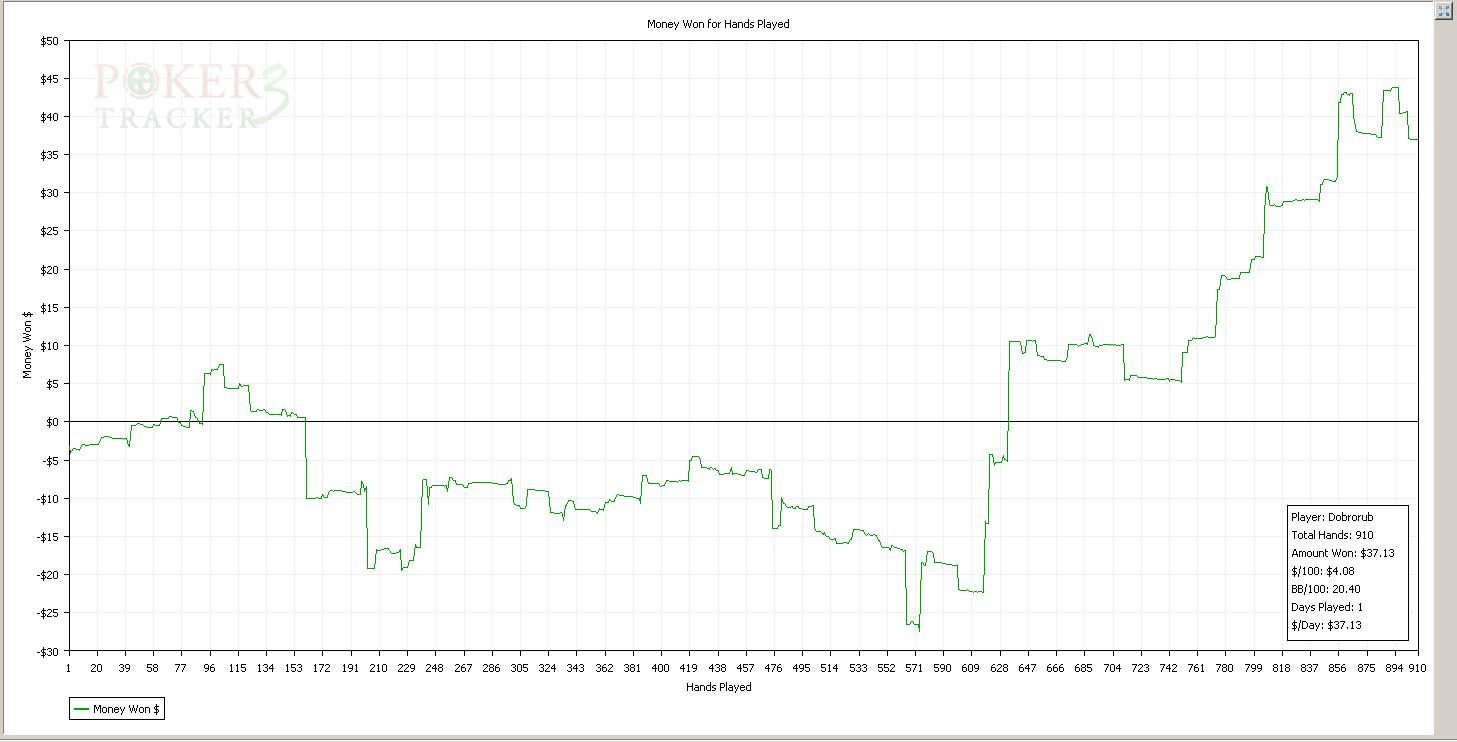Click the 'Days Played: 1' stats line
The width and height of the screenshot is (1457, 742).
point(1327,607)
